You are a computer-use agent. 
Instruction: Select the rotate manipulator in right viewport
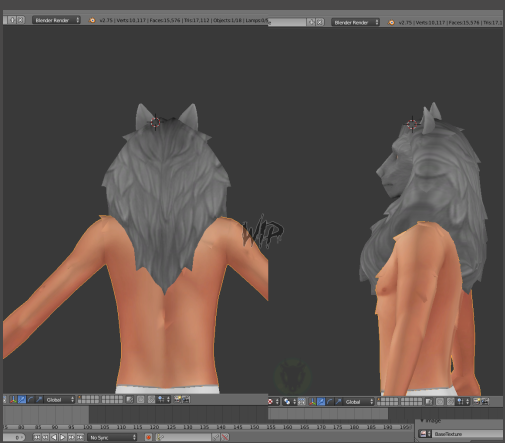(330, 402)
